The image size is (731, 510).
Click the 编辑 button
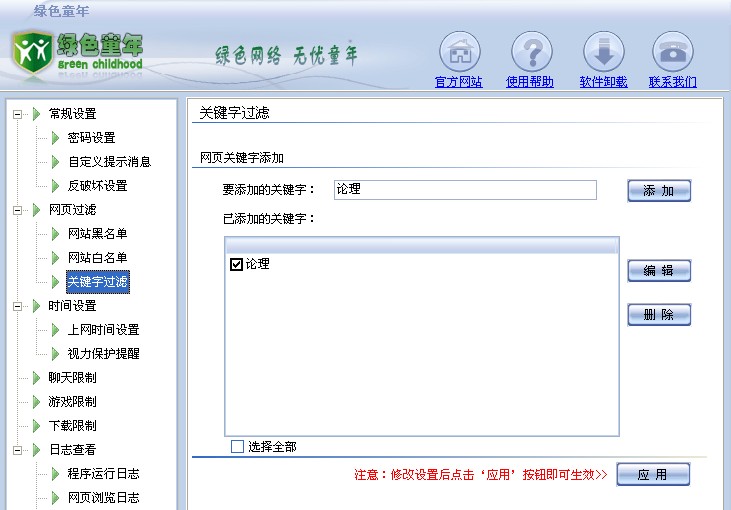(x=659, y=270)
